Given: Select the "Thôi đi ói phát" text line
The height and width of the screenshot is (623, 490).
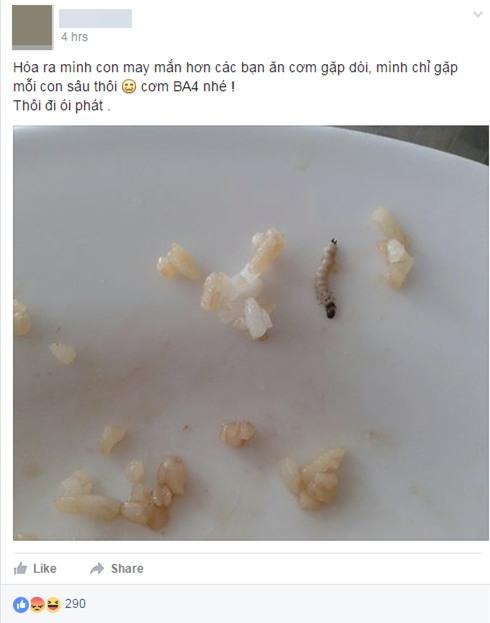Looking at the screenshot, I should 62,106.
